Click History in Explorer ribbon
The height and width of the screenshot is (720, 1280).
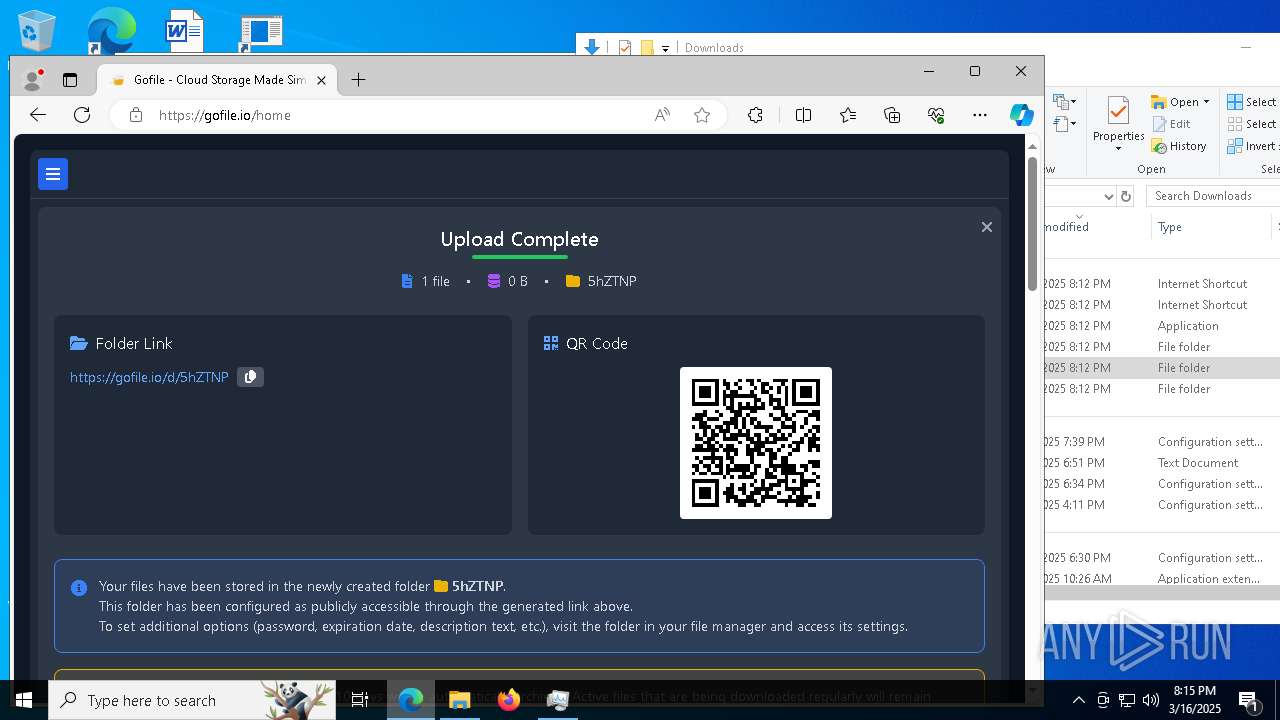pyautogui.click(x=1179, y=146)
